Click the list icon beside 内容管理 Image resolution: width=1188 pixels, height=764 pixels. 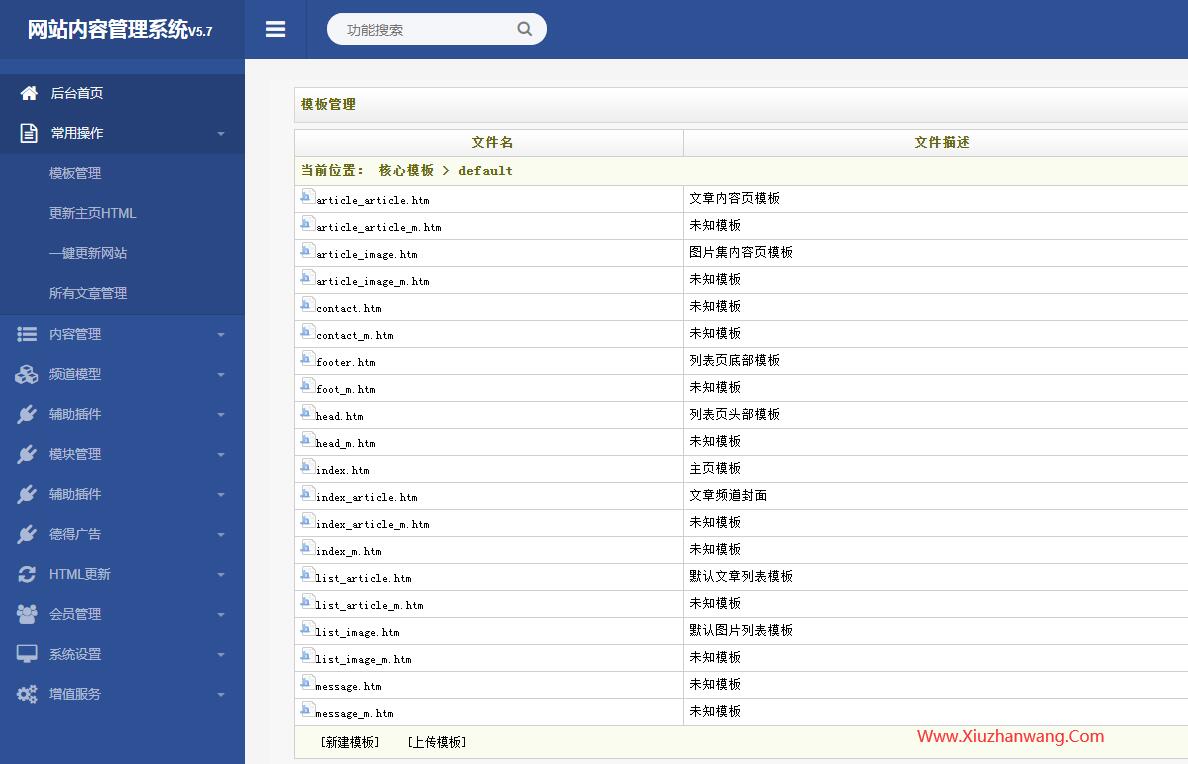[27, 334]
